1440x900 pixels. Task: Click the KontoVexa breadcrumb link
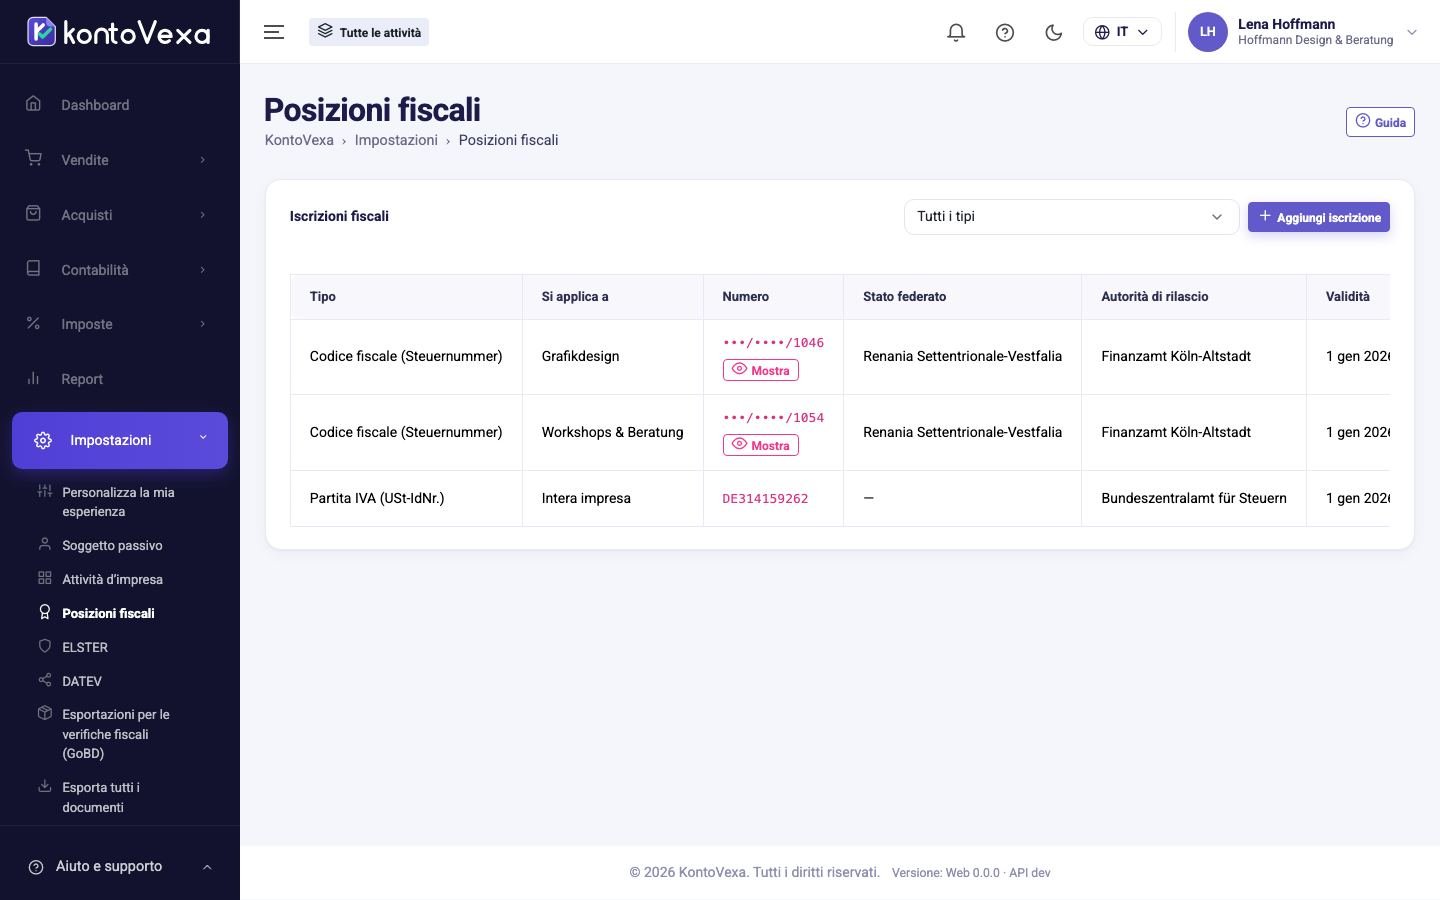tap(299, 140)
